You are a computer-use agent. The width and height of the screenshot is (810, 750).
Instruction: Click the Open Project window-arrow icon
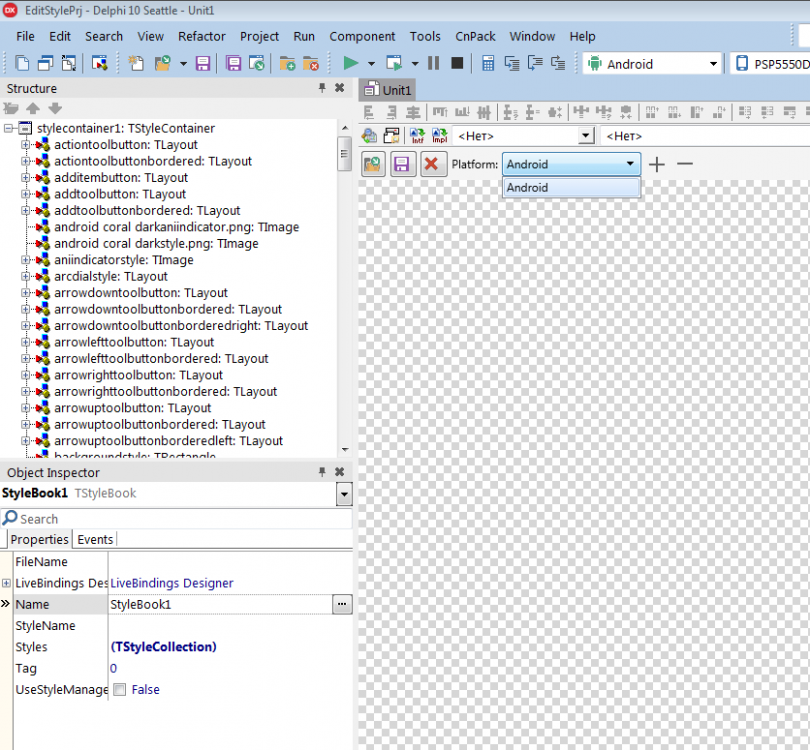pyautogui.click(x=257, y=63)
